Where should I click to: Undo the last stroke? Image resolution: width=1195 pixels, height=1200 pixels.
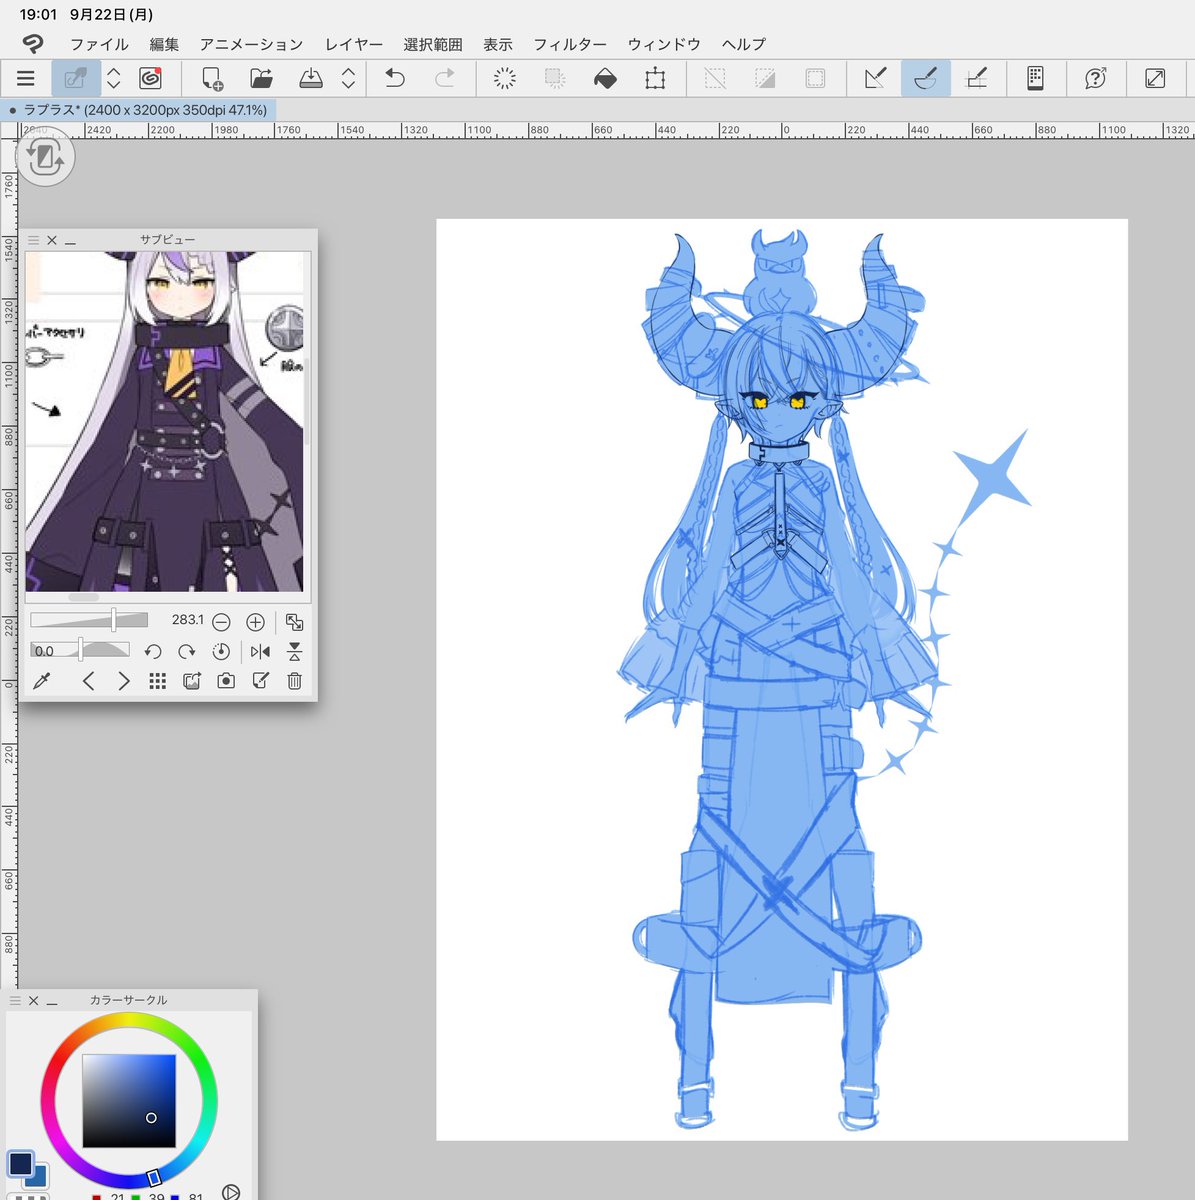[395, 78]
